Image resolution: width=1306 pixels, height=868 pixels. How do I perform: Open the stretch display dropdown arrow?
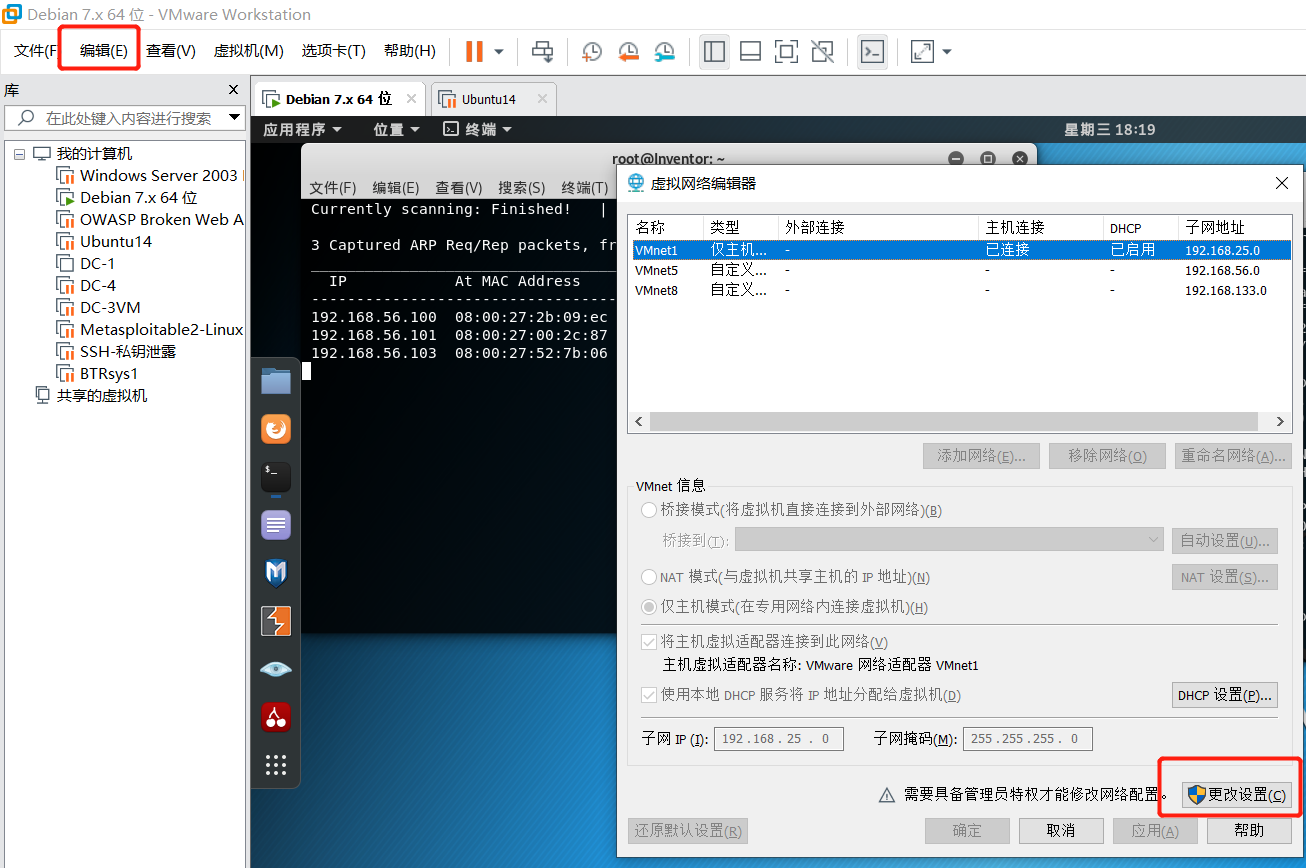click(x=947, y=51)
